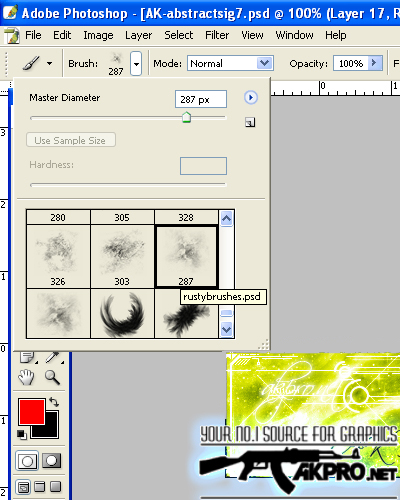Screen dimensions: 400x500
Task: Open the View menu
Action: 252,35
